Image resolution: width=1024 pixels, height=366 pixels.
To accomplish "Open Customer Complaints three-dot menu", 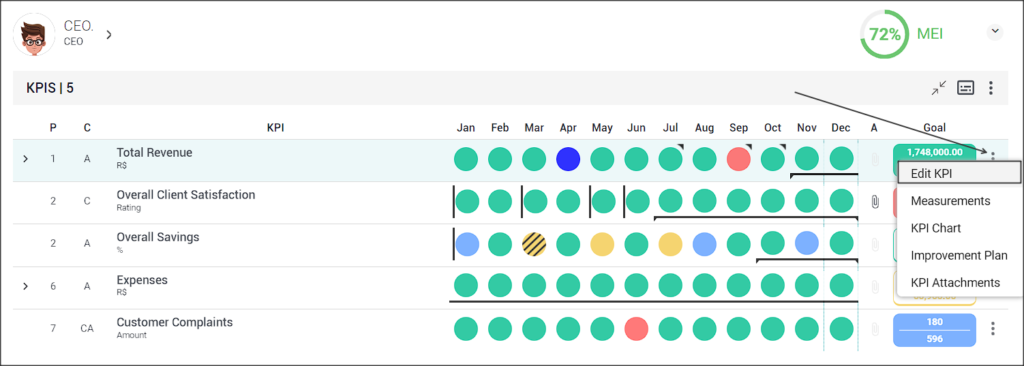I will tap(993, 329).
